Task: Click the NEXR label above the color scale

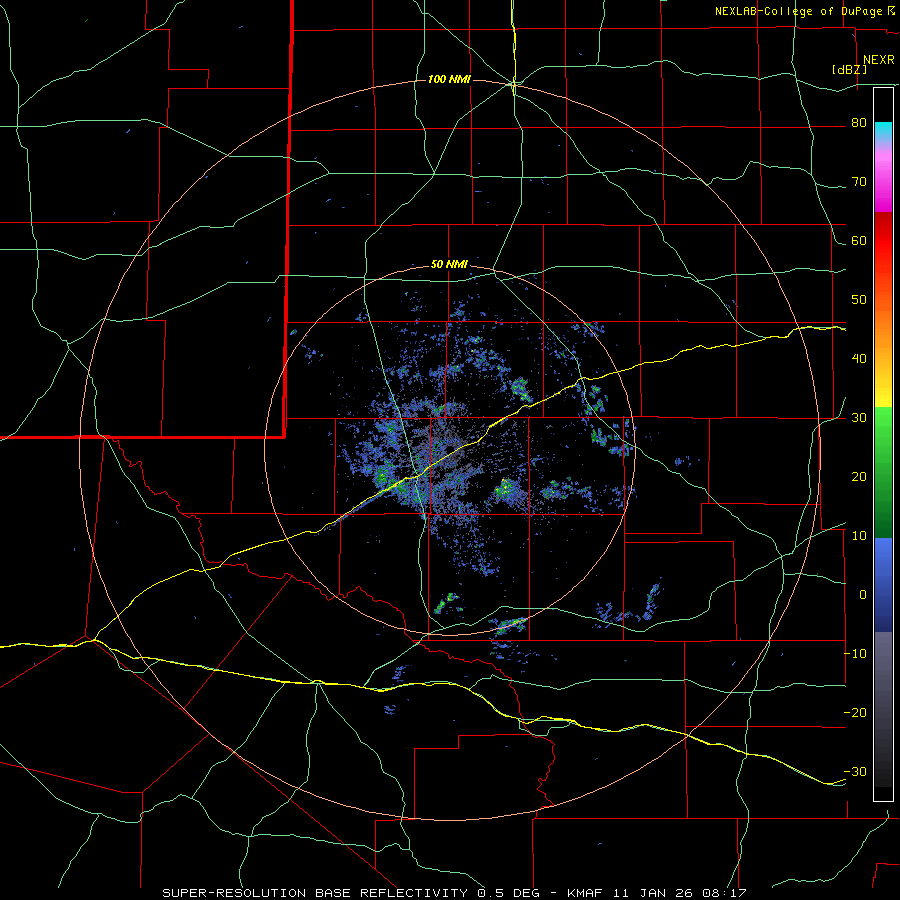Action: click(878, 60)
